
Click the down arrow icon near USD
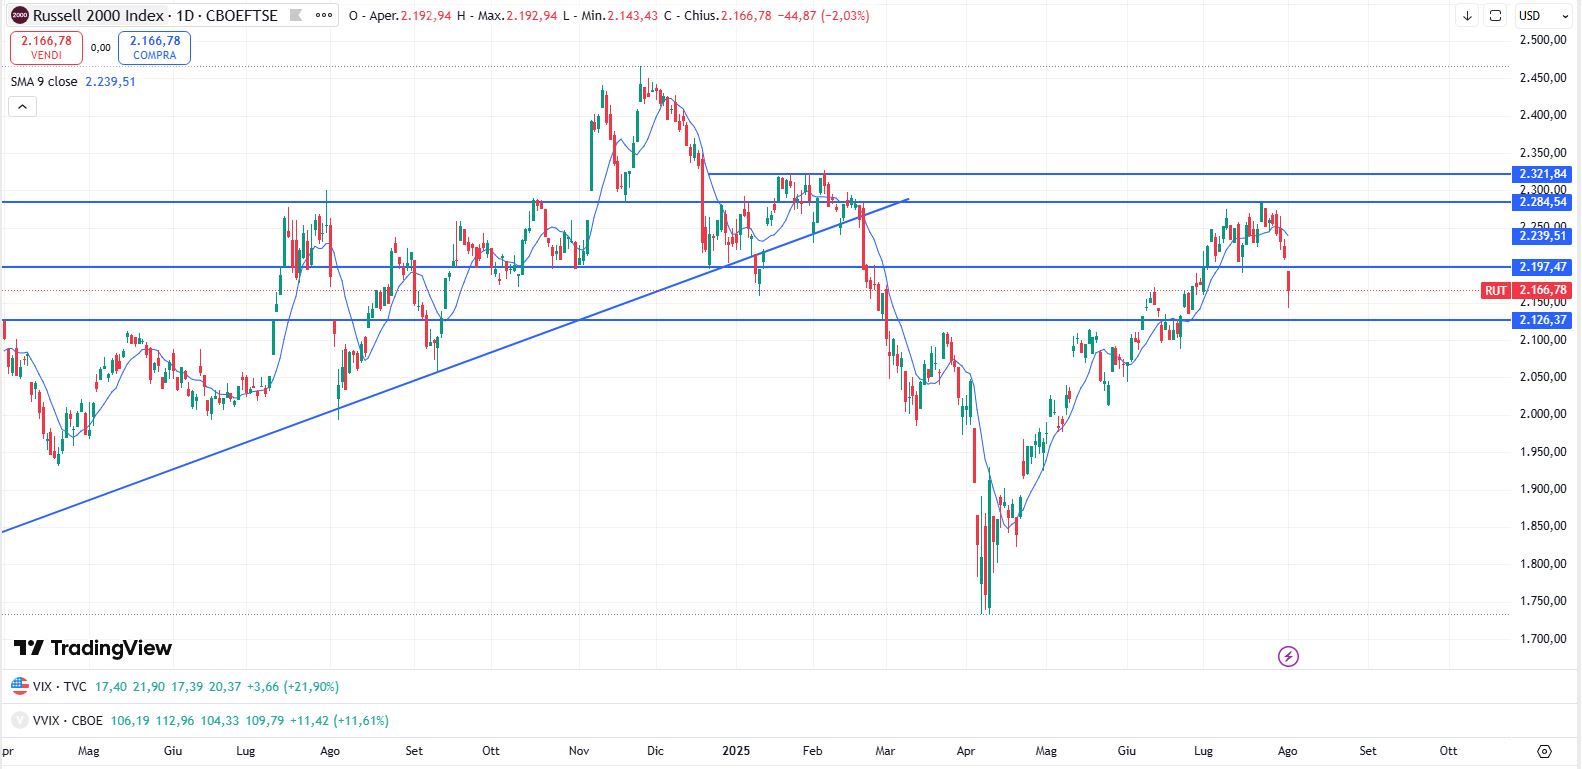(1467, 16)
